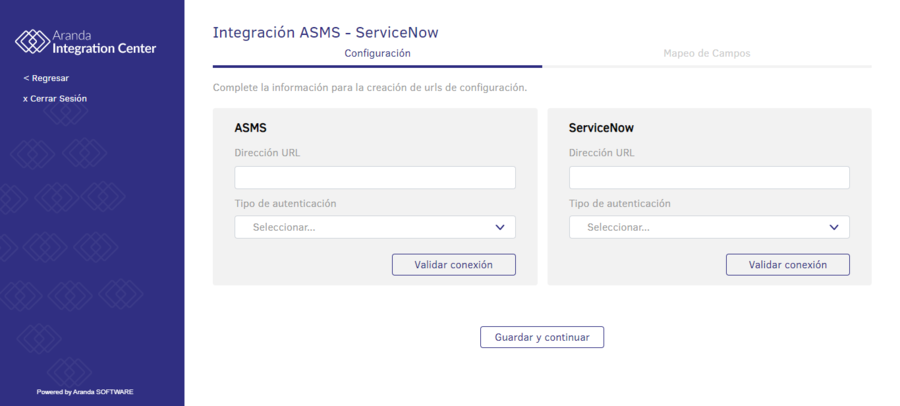Click the ASMS panel title
The image size is (900, 406).
point(250,128)
